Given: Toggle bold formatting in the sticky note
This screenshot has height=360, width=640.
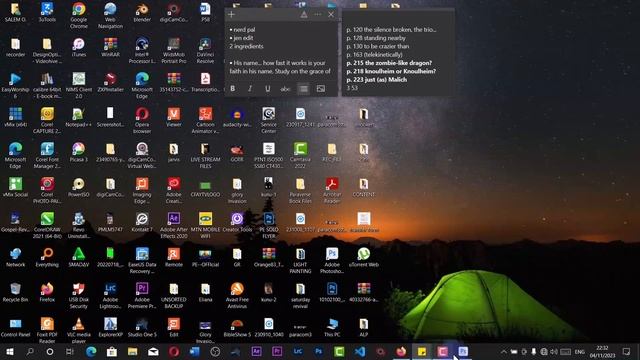Looking at the screenshot, I should [233, 89].
